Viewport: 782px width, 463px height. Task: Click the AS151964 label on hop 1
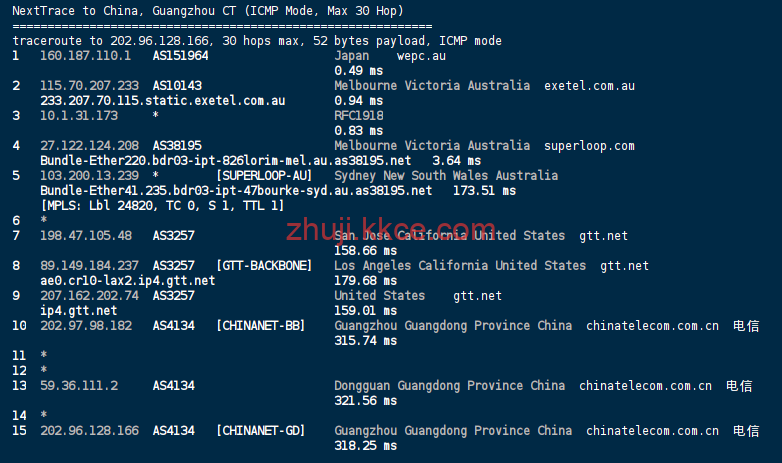pyautogui.click(x=181, y=55)
